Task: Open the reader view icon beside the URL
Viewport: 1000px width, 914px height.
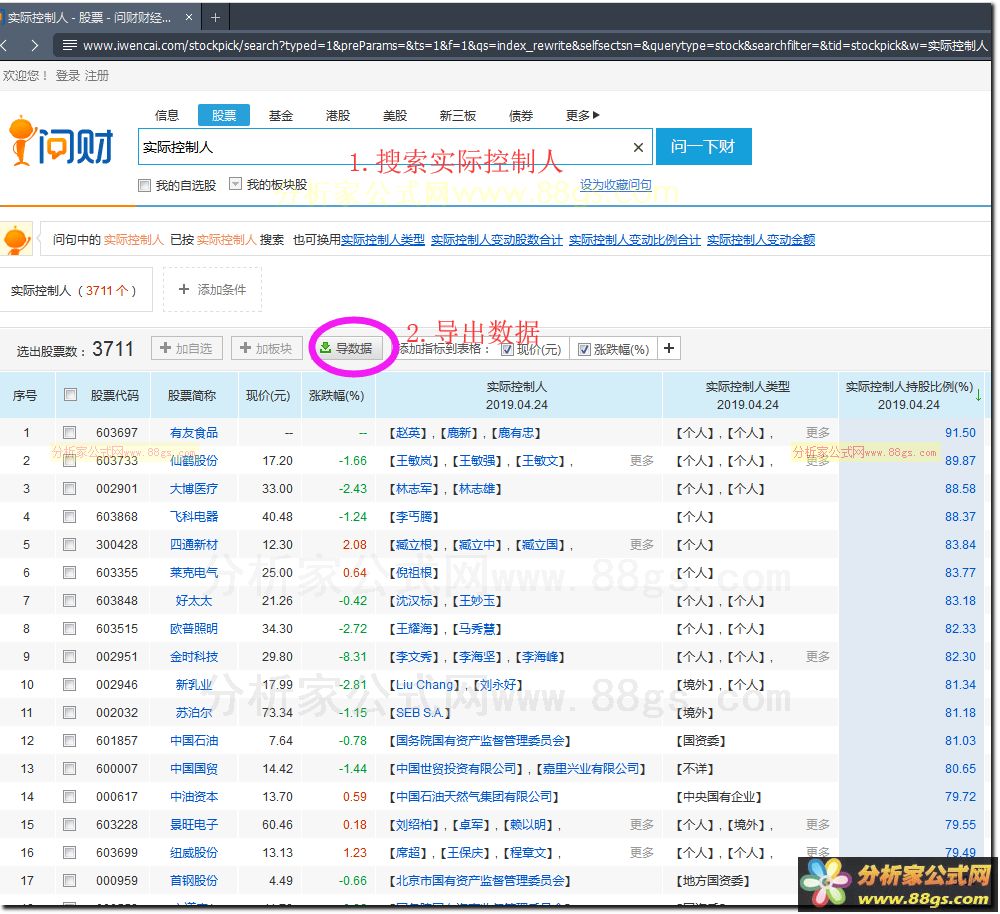Action: [x=70, y=45]
